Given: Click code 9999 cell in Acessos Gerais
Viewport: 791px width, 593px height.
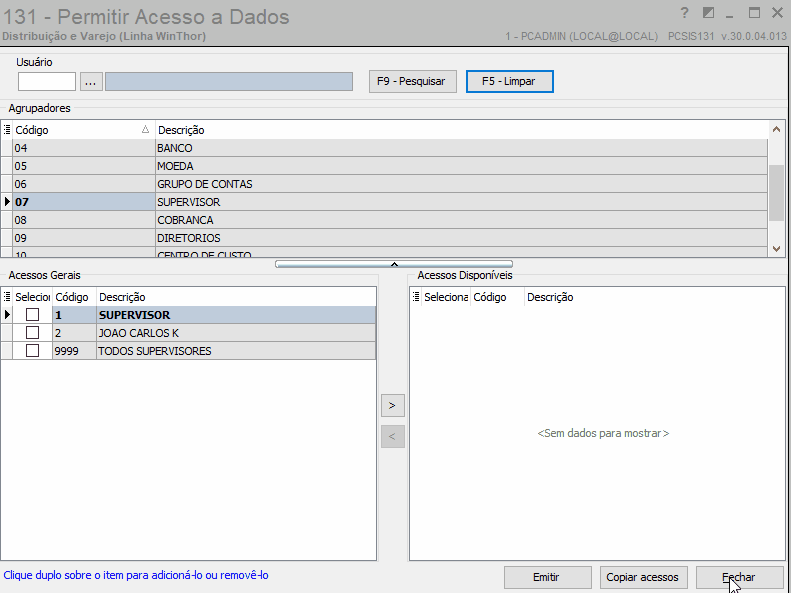Looking at the screenshot, I should pos(74,350).
